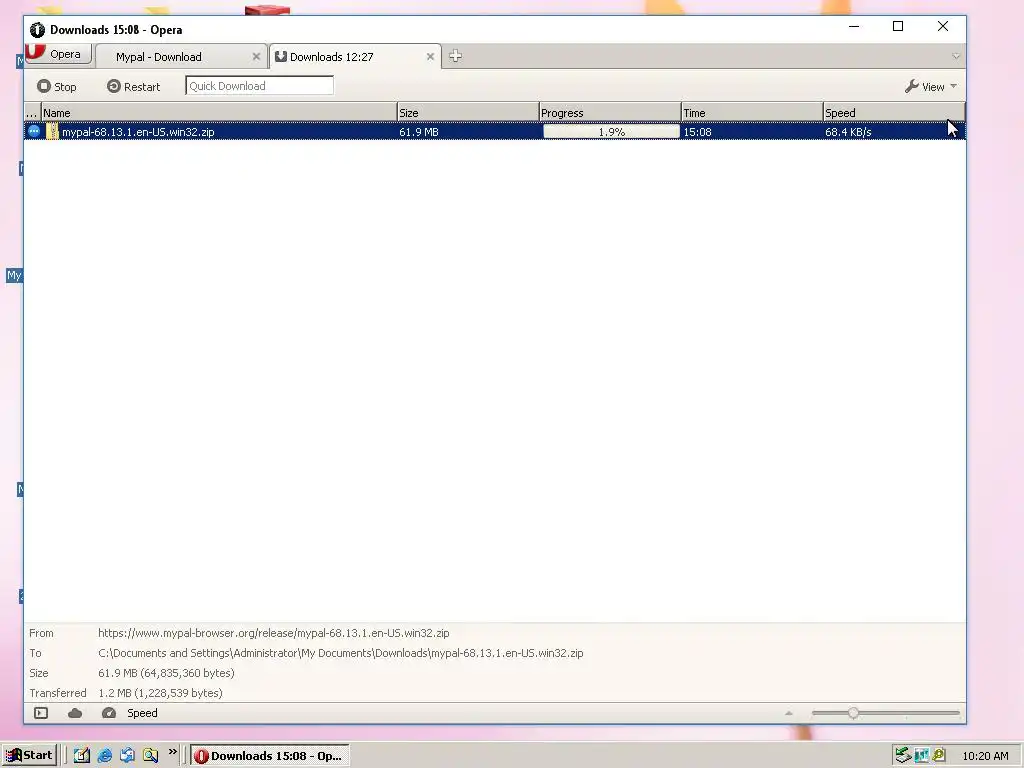Image resolution: width=1024 pixels, height=768 pixels.
Task: Open the Windows Start menu
Action: (x=29, y=756)
